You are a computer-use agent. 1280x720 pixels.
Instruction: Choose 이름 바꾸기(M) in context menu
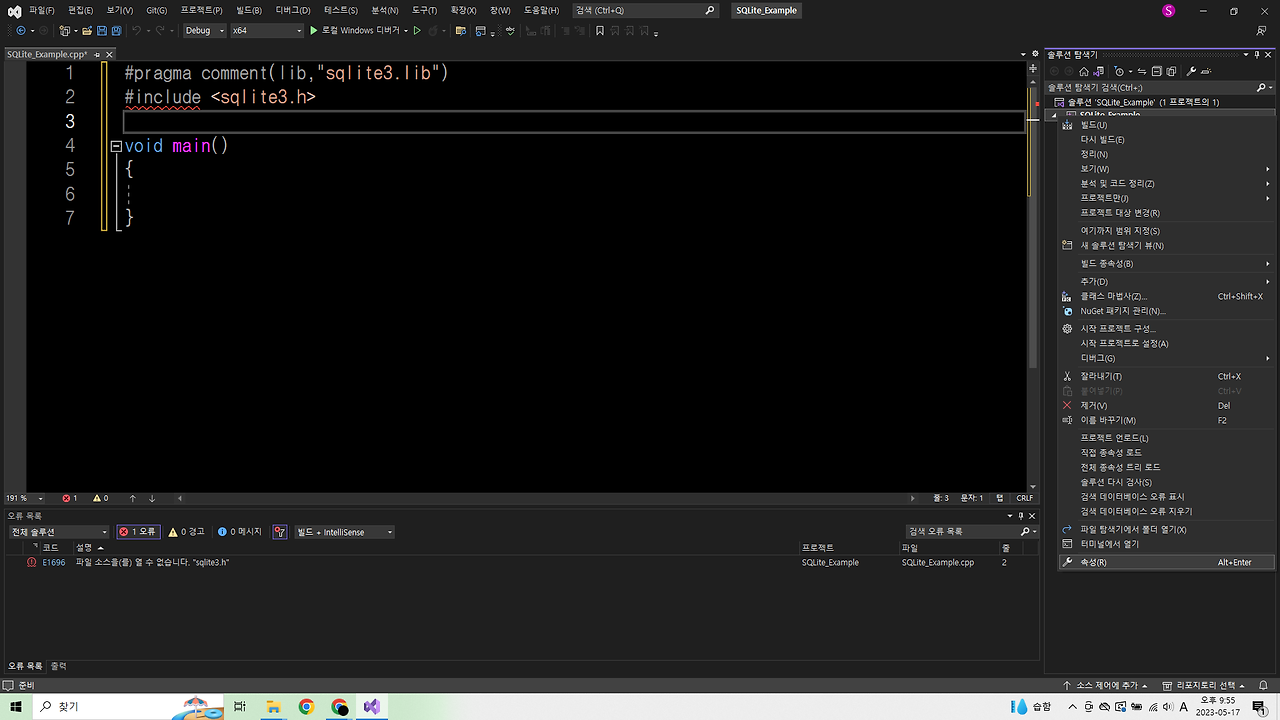1166,420
